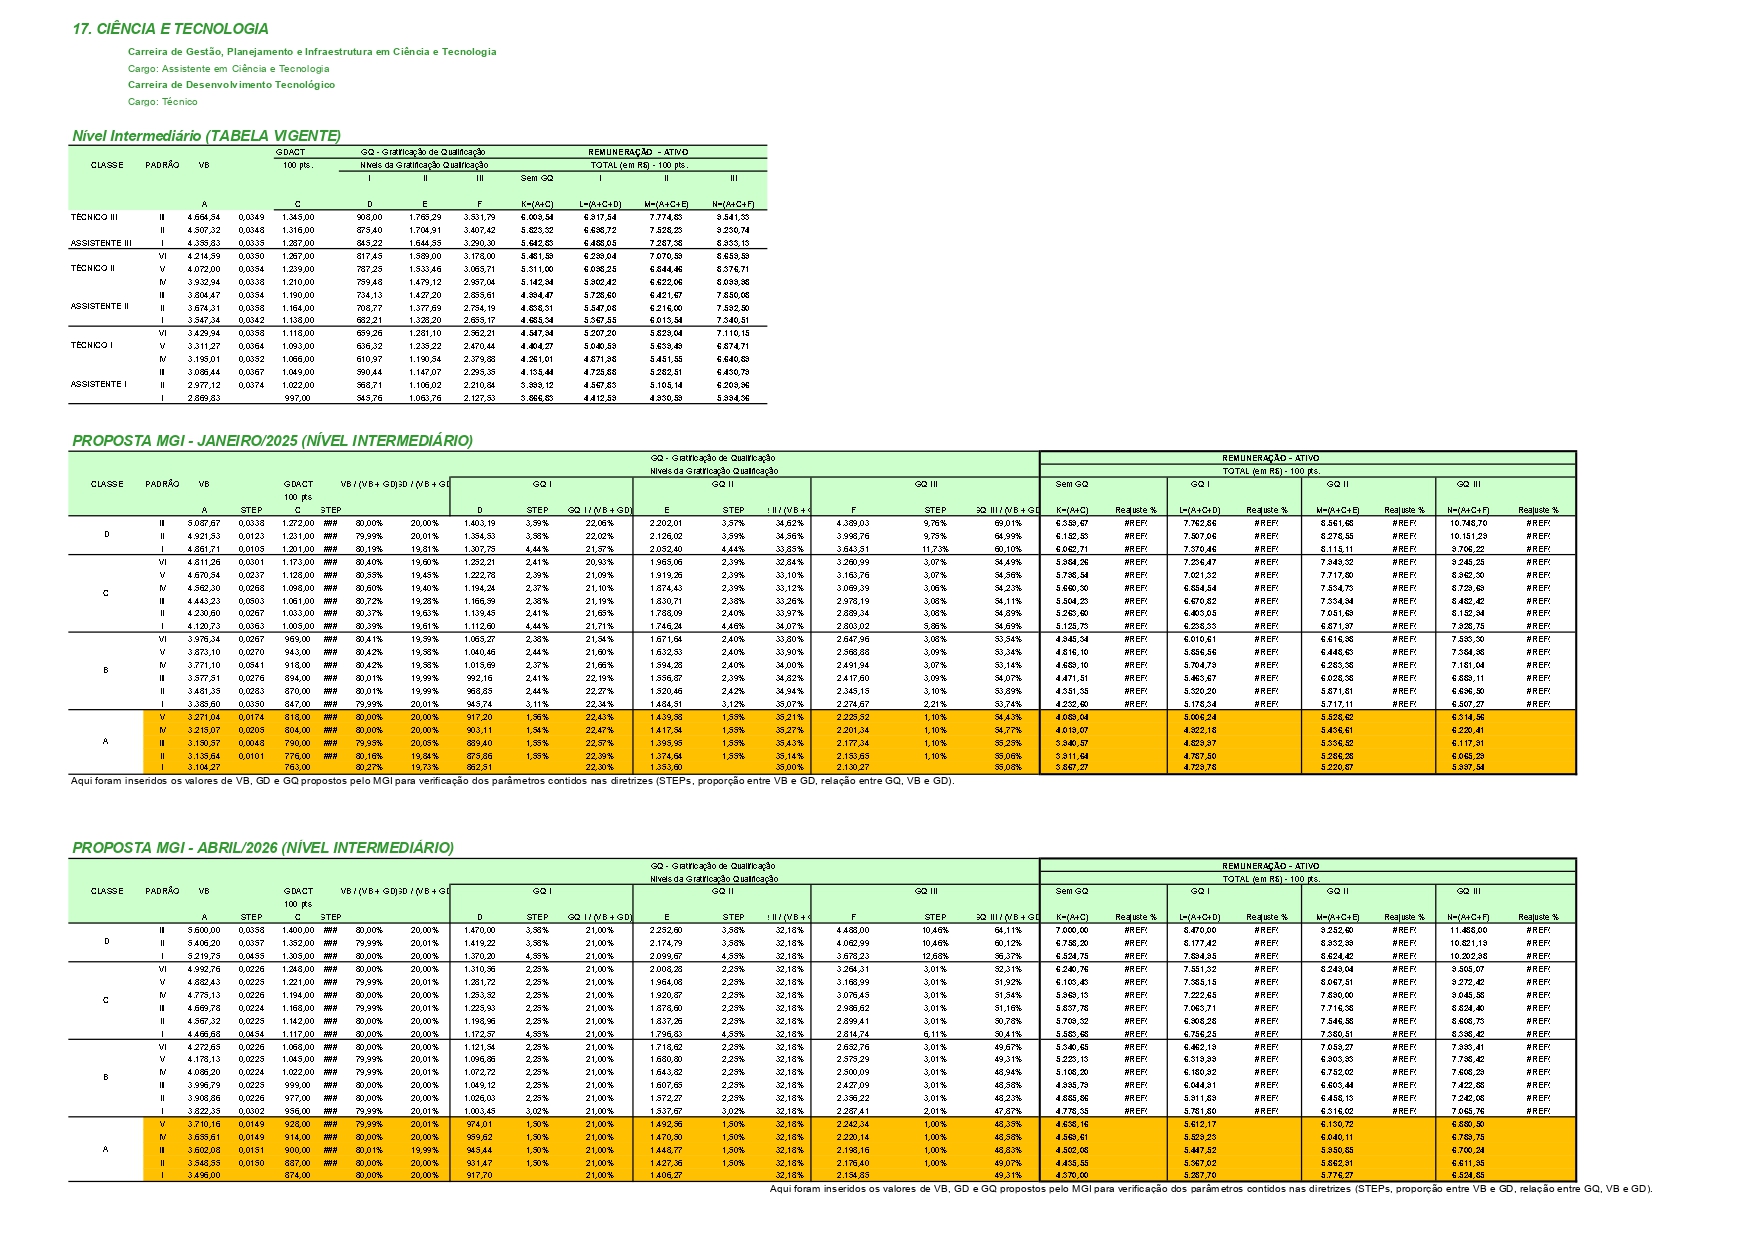Click the 'PROPOSTA MGI - JANEIRO/2025' section heading

pyautogui.click(x=272, y=441)
